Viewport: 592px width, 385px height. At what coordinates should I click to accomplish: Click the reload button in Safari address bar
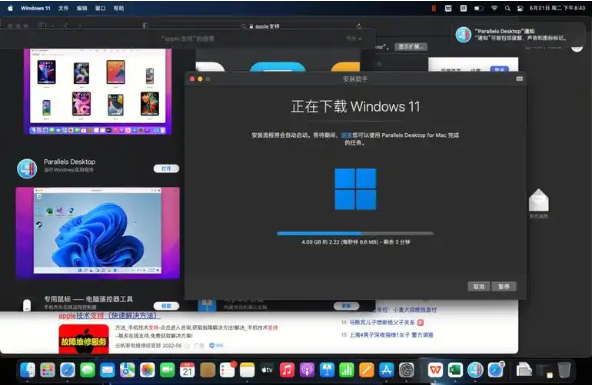pos(359,26)
